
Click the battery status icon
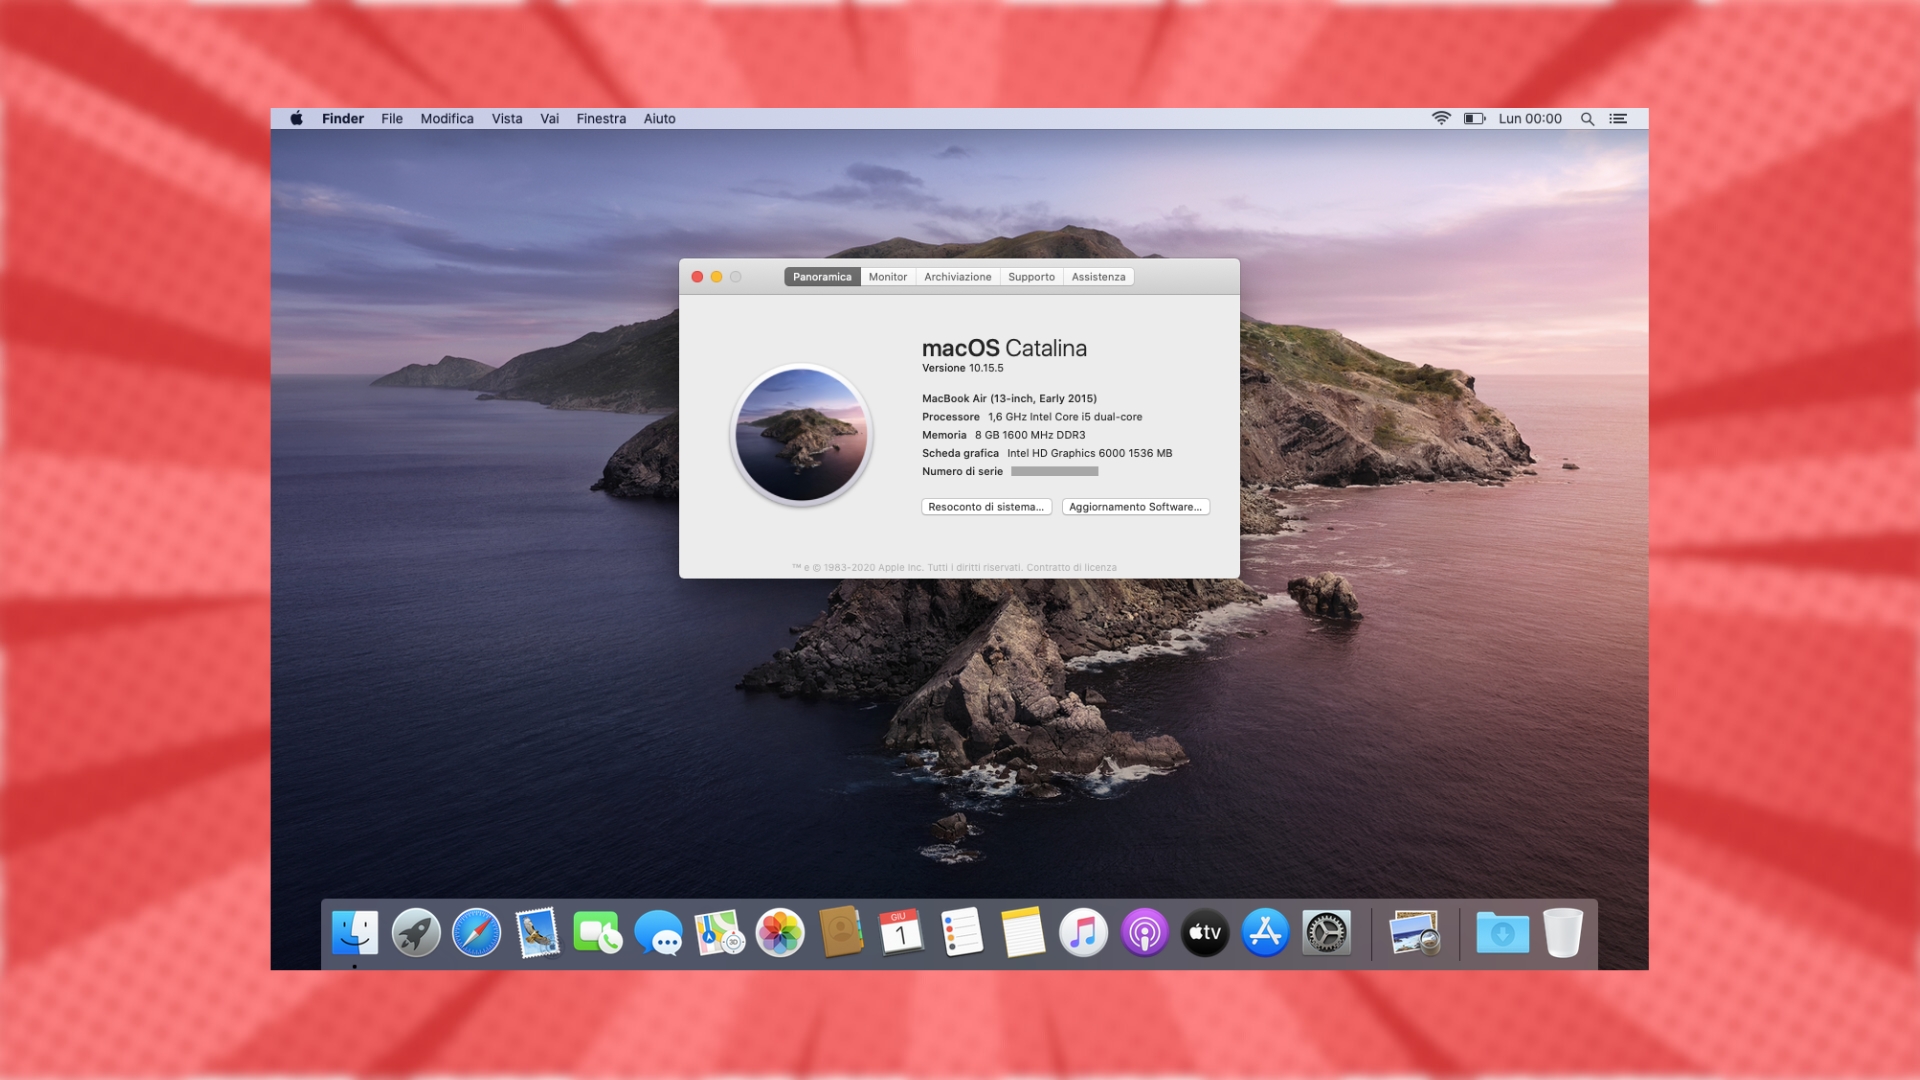pyautogui.click(x=1475, y=118)
